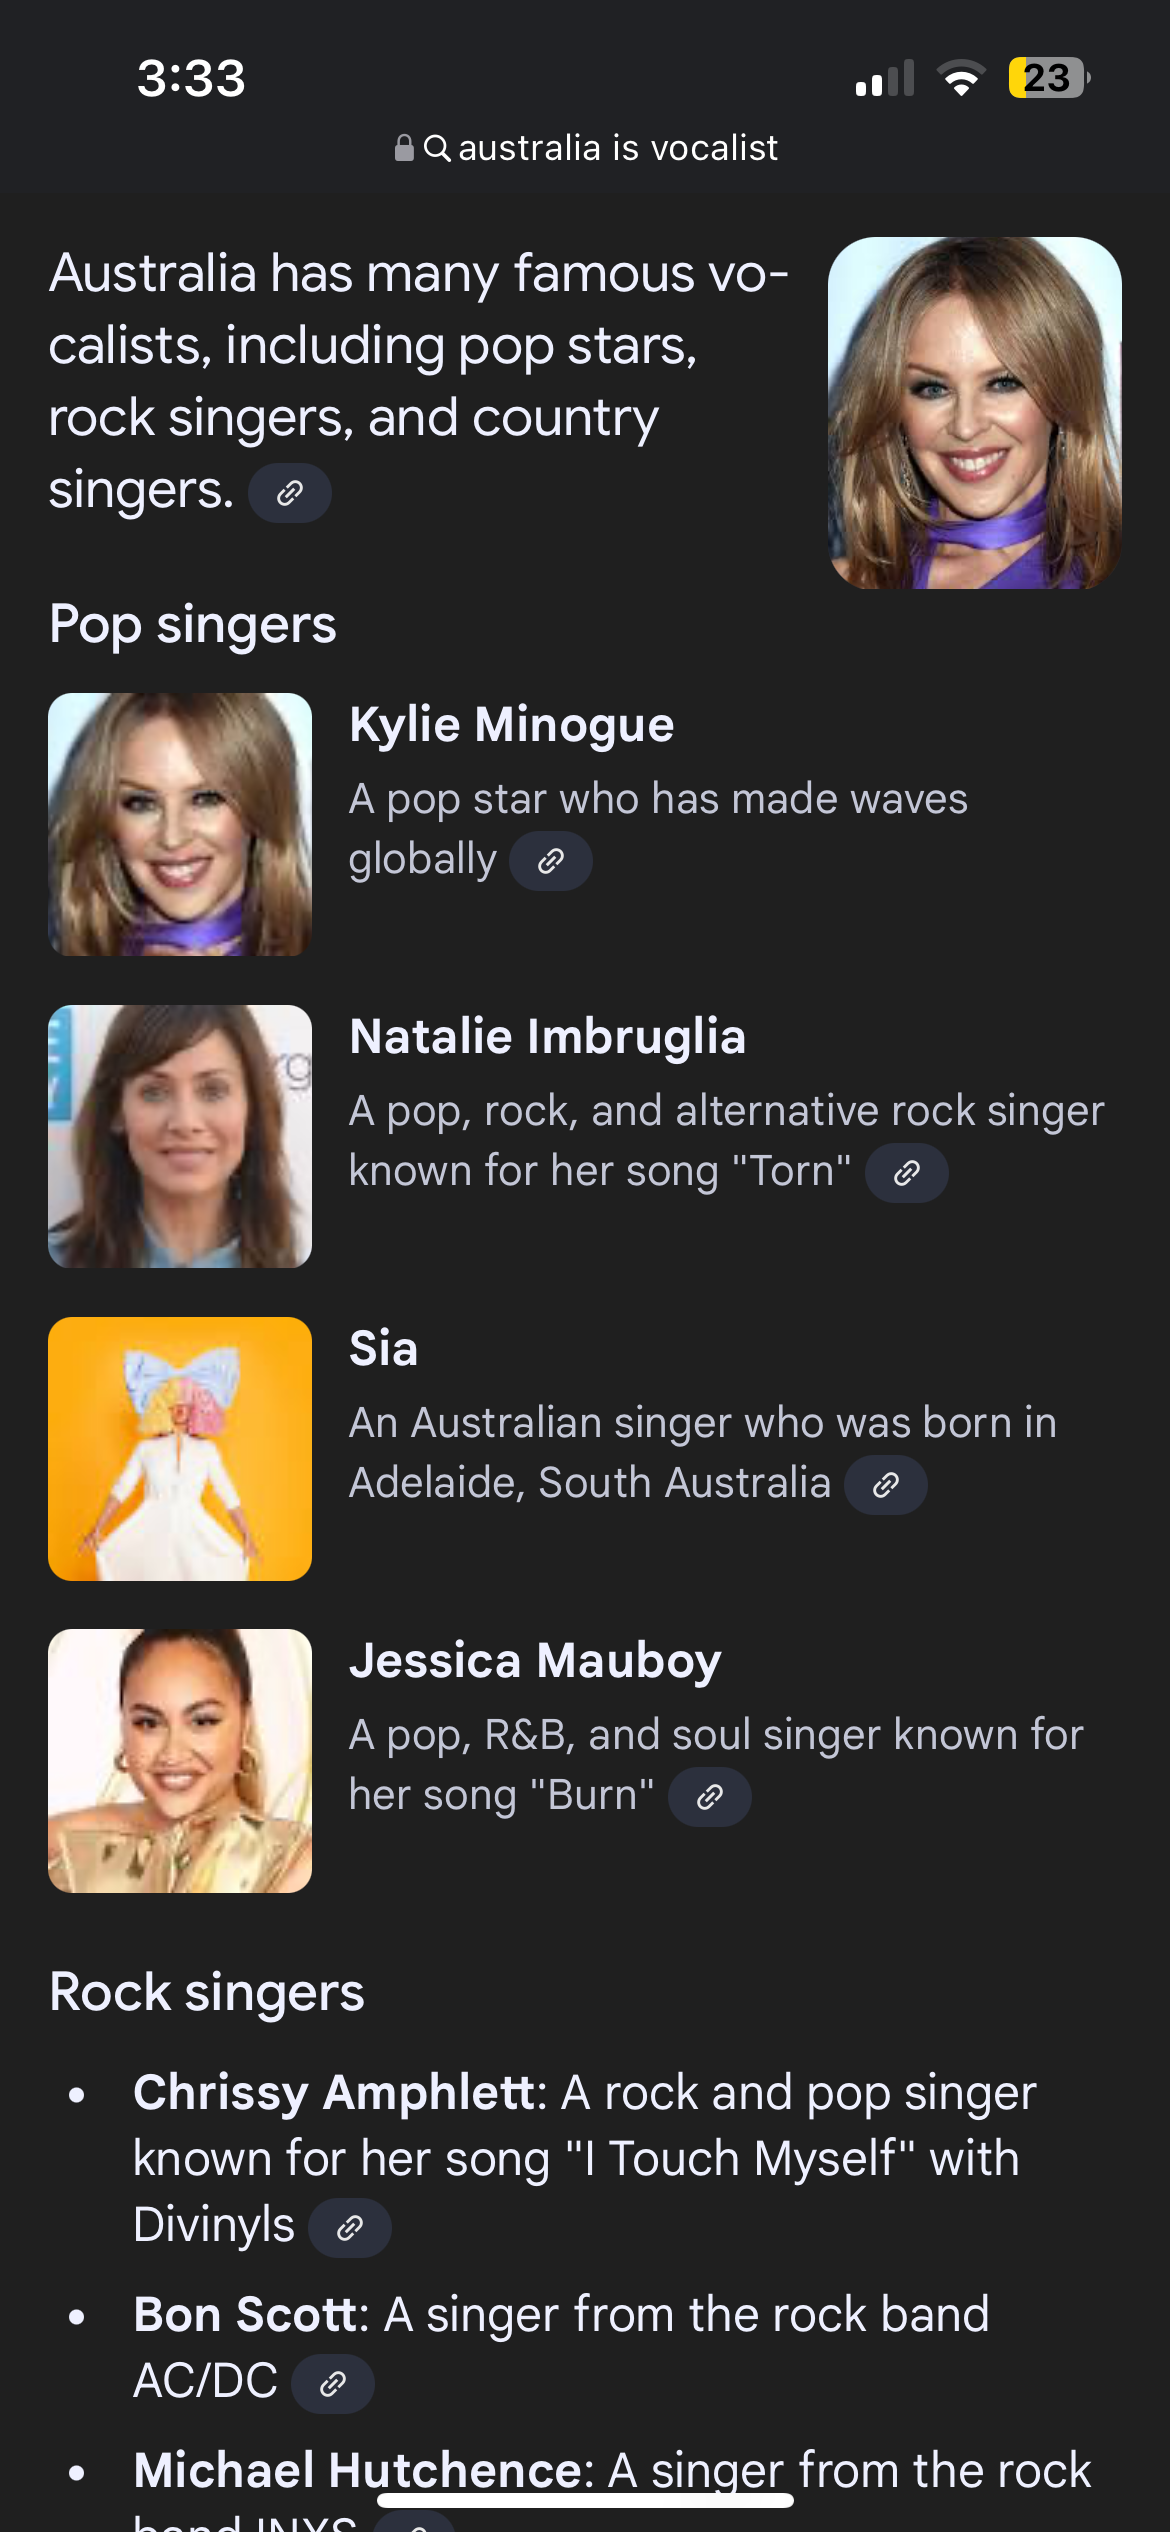Open Jessica Mauboy's thumbnail photo
The width and height of the screenshot is (1170, 2532).
180,1760
